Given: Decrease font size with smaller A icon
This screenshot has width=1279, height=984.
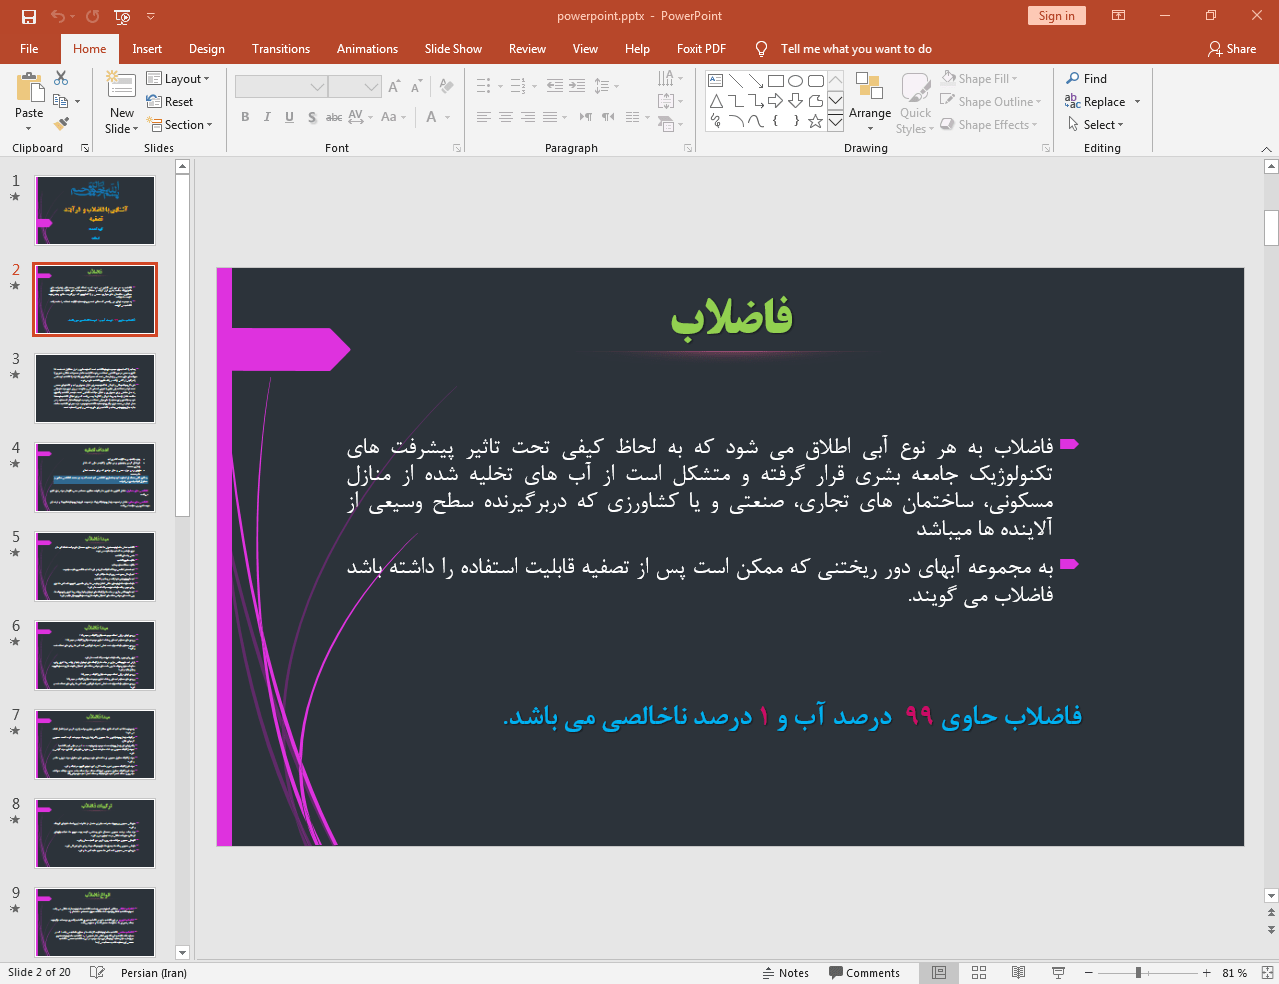Looking at the screenshot, I should click(416, 87).
